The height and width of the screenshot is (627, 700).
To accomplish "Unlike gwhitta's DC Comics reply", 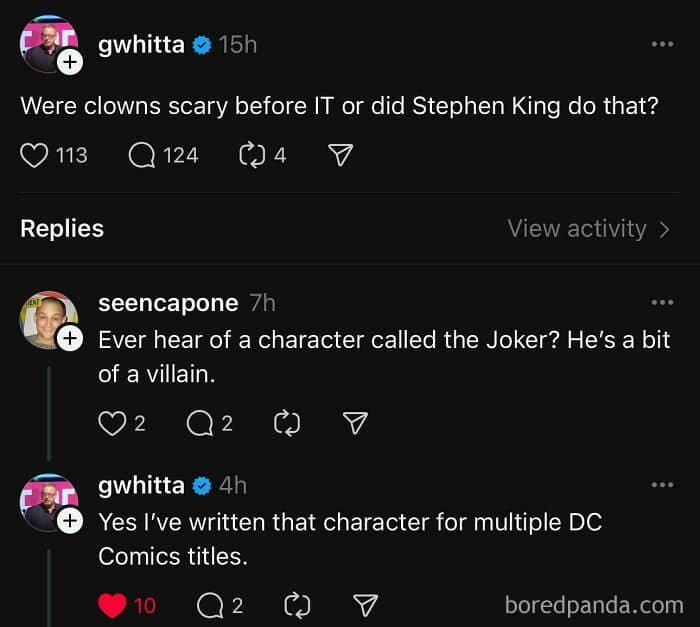I will tap(113, 605).
